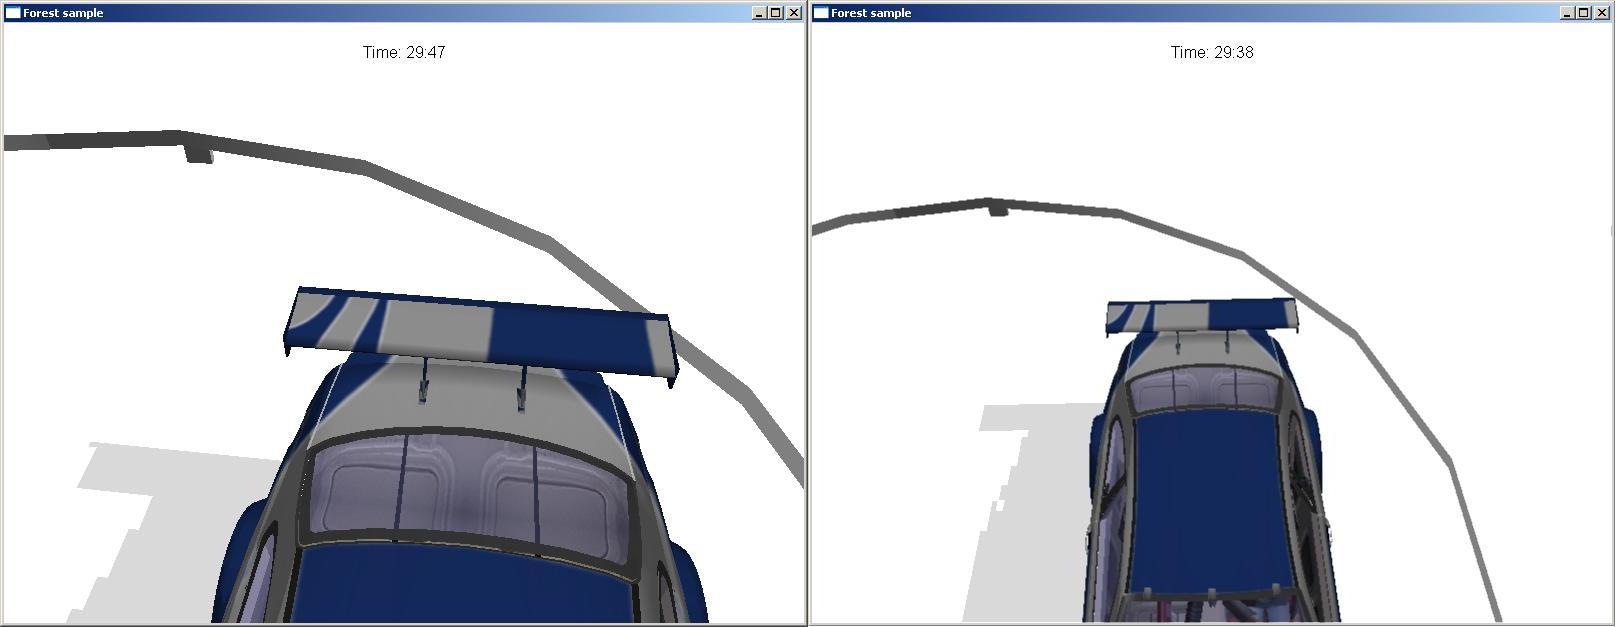The image size is (1616, 627).
Task: Close the right Forest sample window
Action: 1602,13
